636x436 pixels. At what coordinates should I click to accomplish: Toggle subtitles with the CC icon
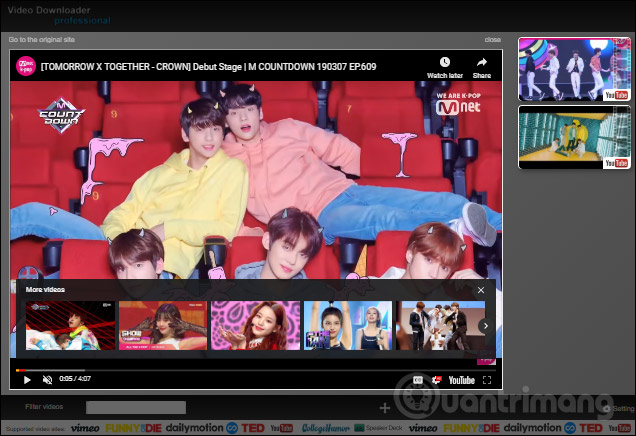click(417, 380)
